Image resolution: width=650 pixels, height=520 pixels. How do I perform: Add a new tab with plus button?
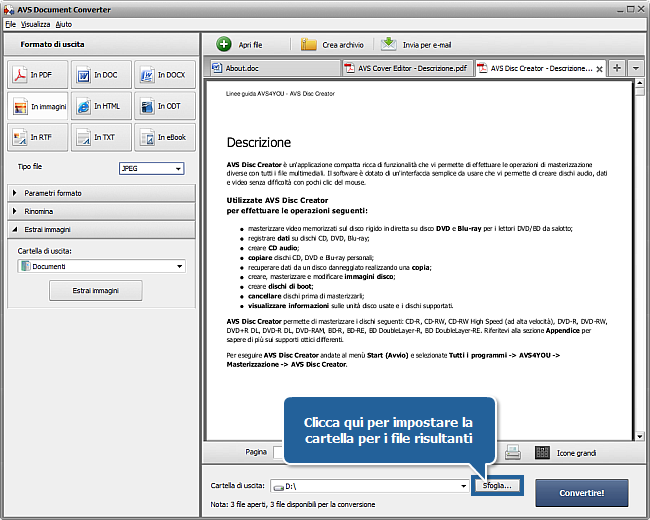click(x=617, y=68)
